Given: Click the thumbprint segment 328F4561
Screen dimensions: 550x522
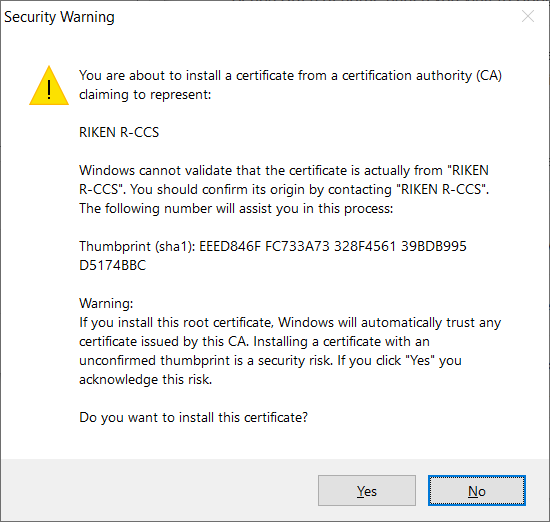Looking at the screenshot, I should click(365, 246).
